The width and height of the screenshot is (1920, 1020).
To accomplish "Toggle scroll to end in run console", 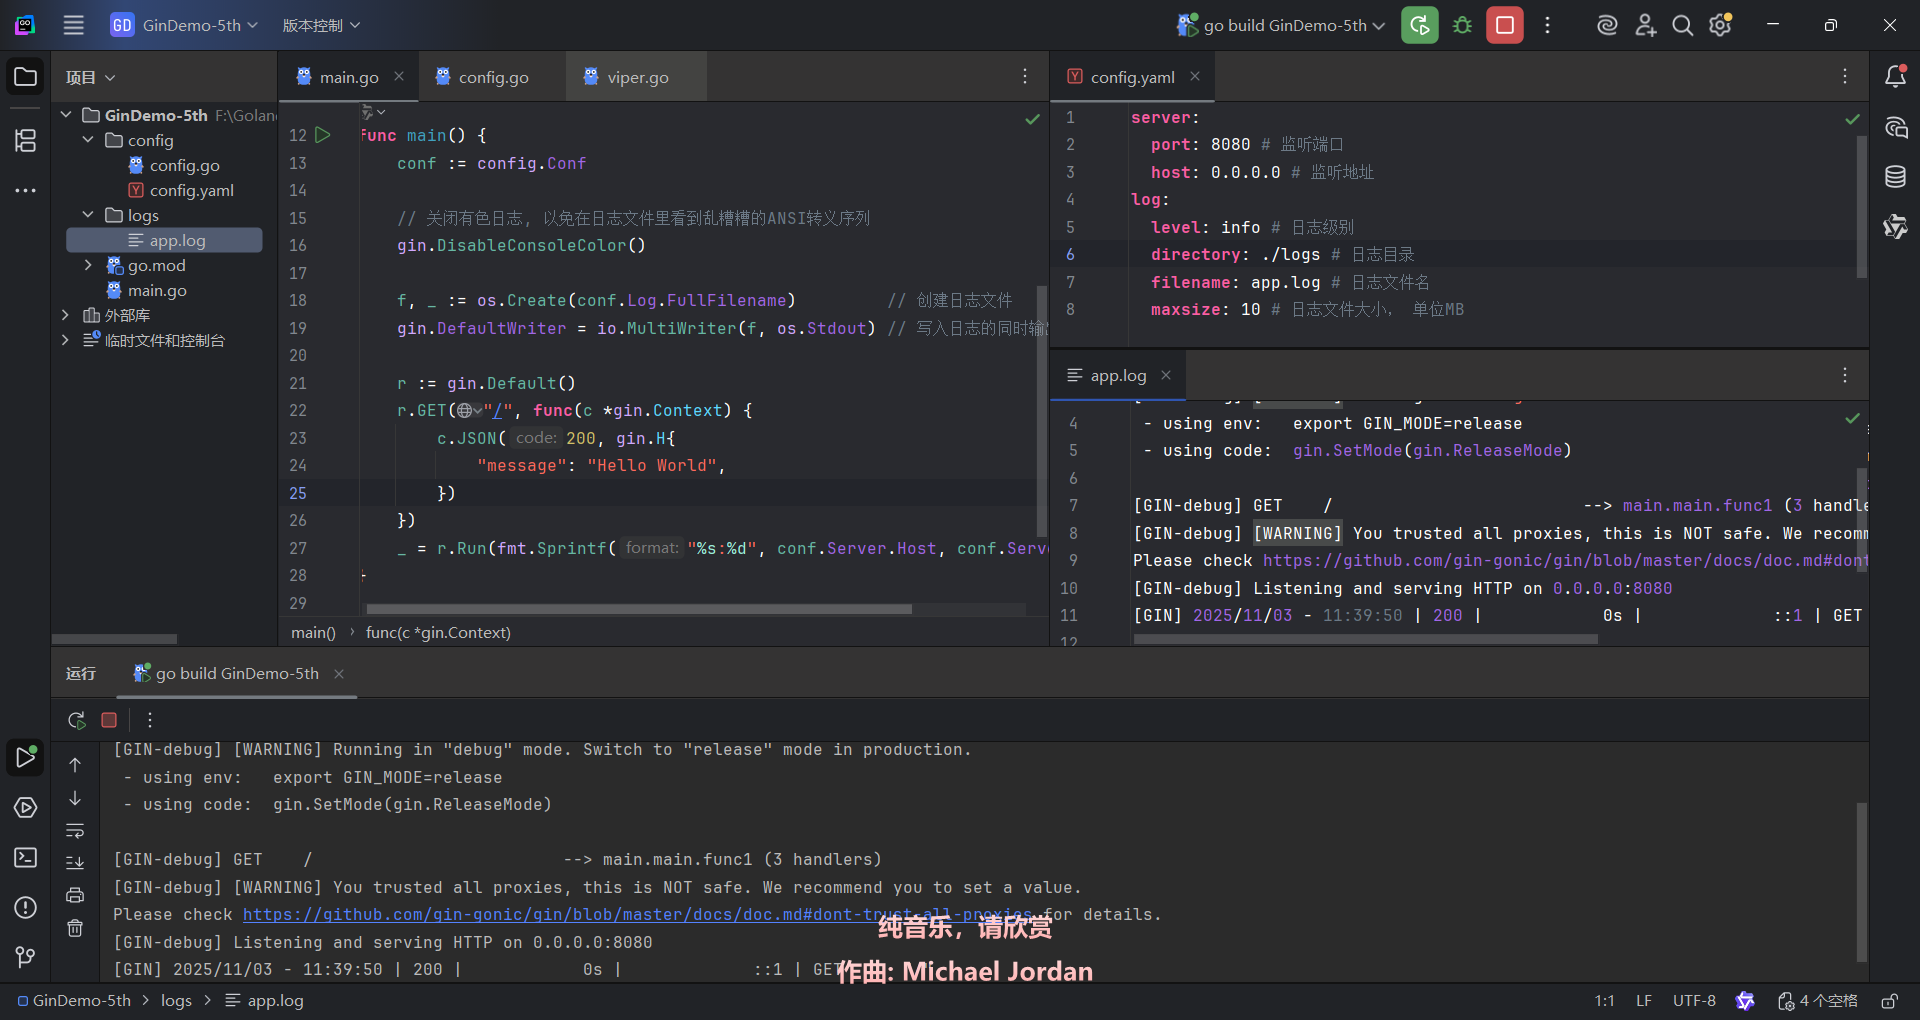I will click(x=75, y=863).
